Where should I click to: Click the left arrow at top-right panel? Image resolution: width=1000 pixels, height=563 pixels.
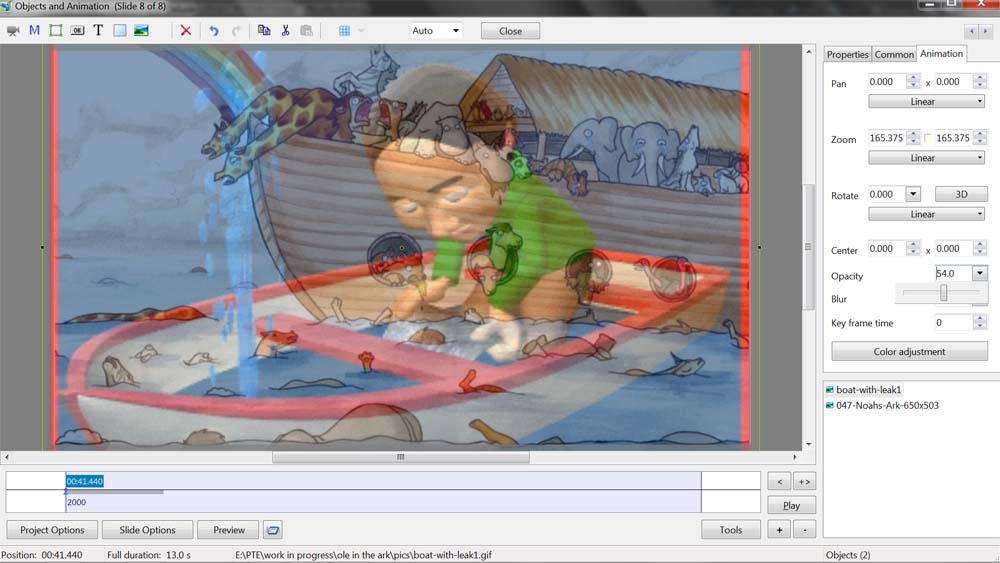971,31
